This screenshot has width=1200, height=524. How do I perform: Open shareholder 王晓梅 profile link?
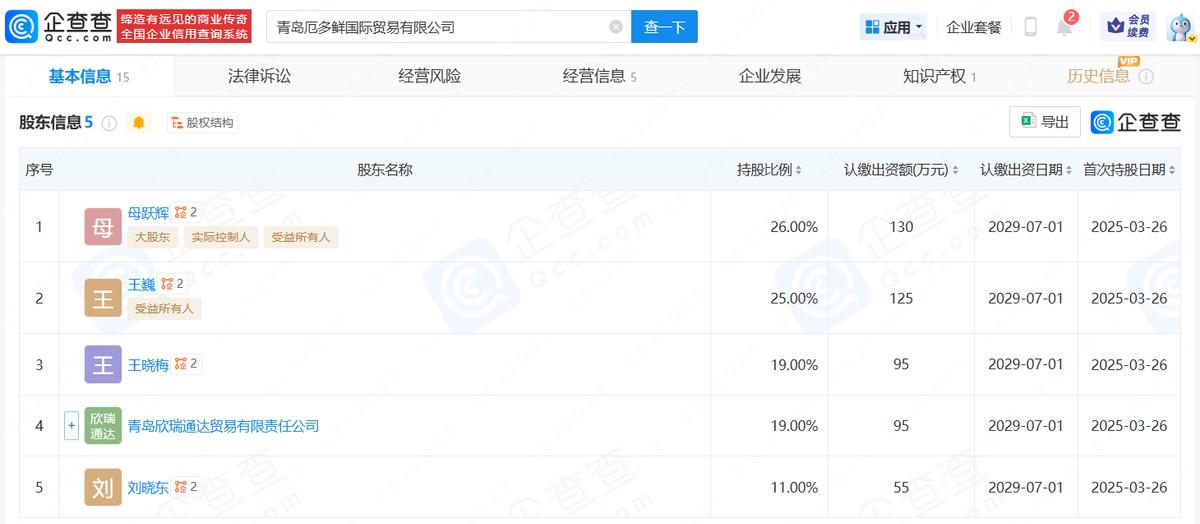[148, 365]
